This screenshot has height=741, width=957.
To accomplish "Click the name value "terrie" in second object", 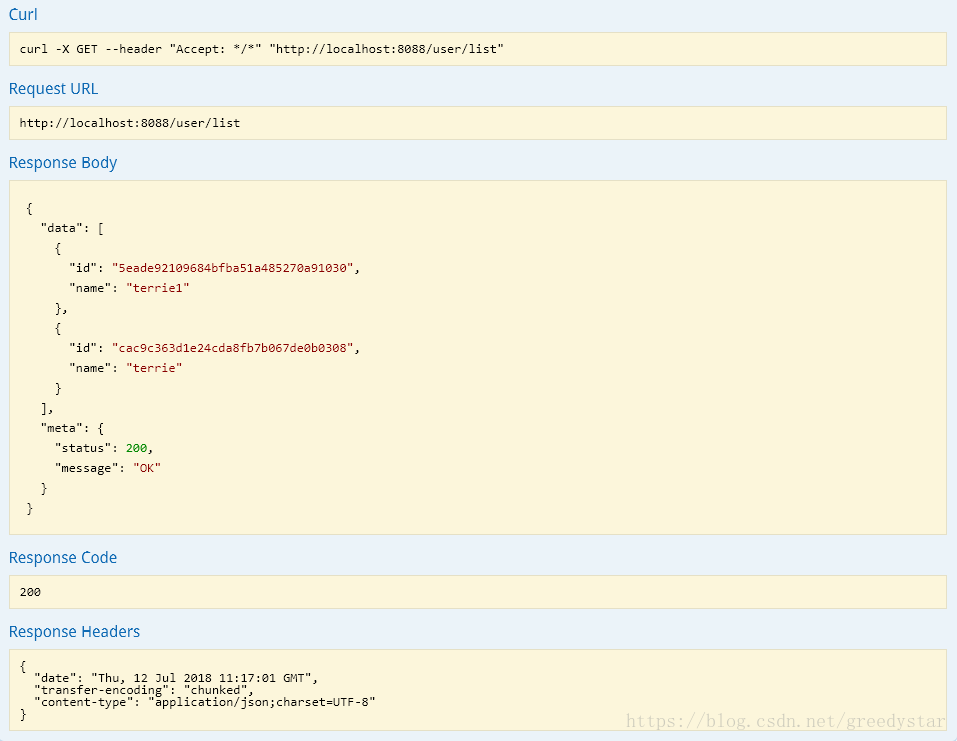I will coord(154,368).
